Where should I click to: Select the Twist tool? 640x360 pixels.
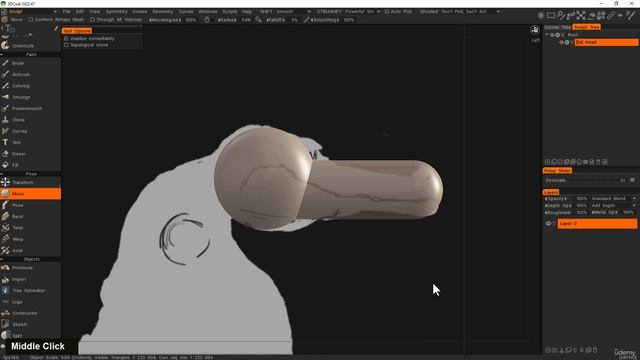(x=31, y=228)
